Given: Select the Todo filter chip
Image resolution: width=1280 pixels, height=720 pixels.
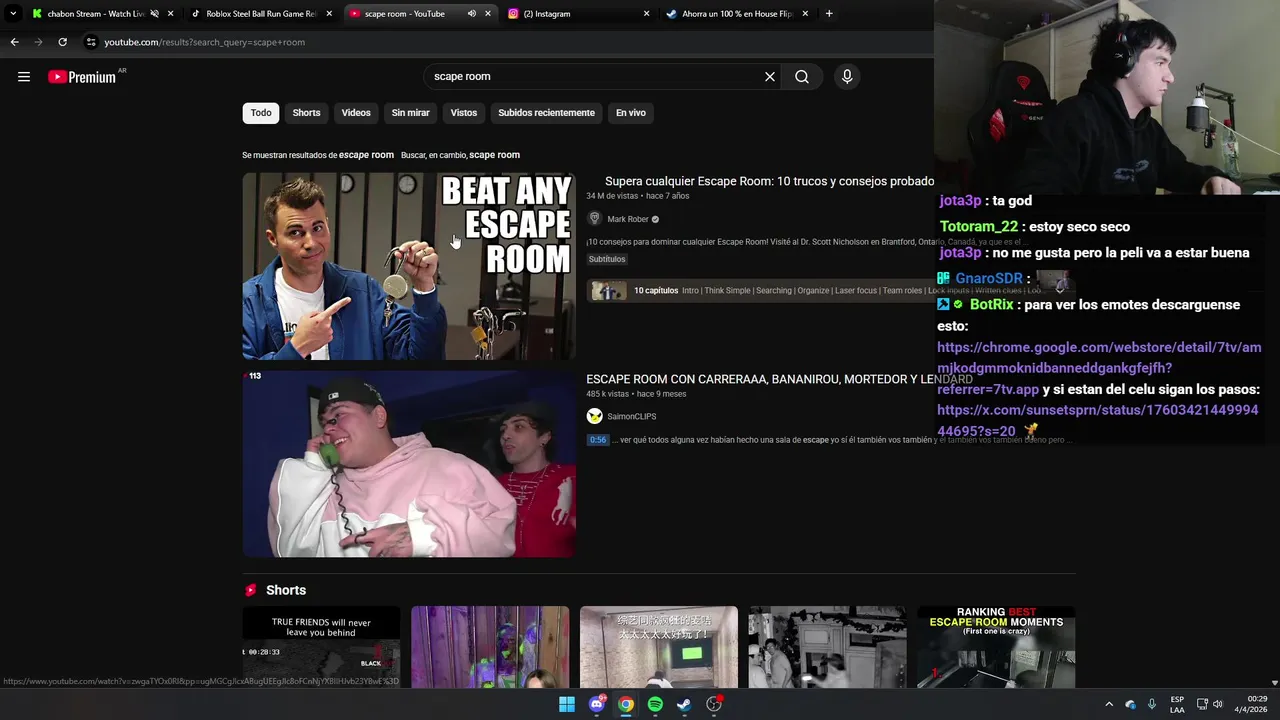Looking at the screenshot, I should point(261,113).
